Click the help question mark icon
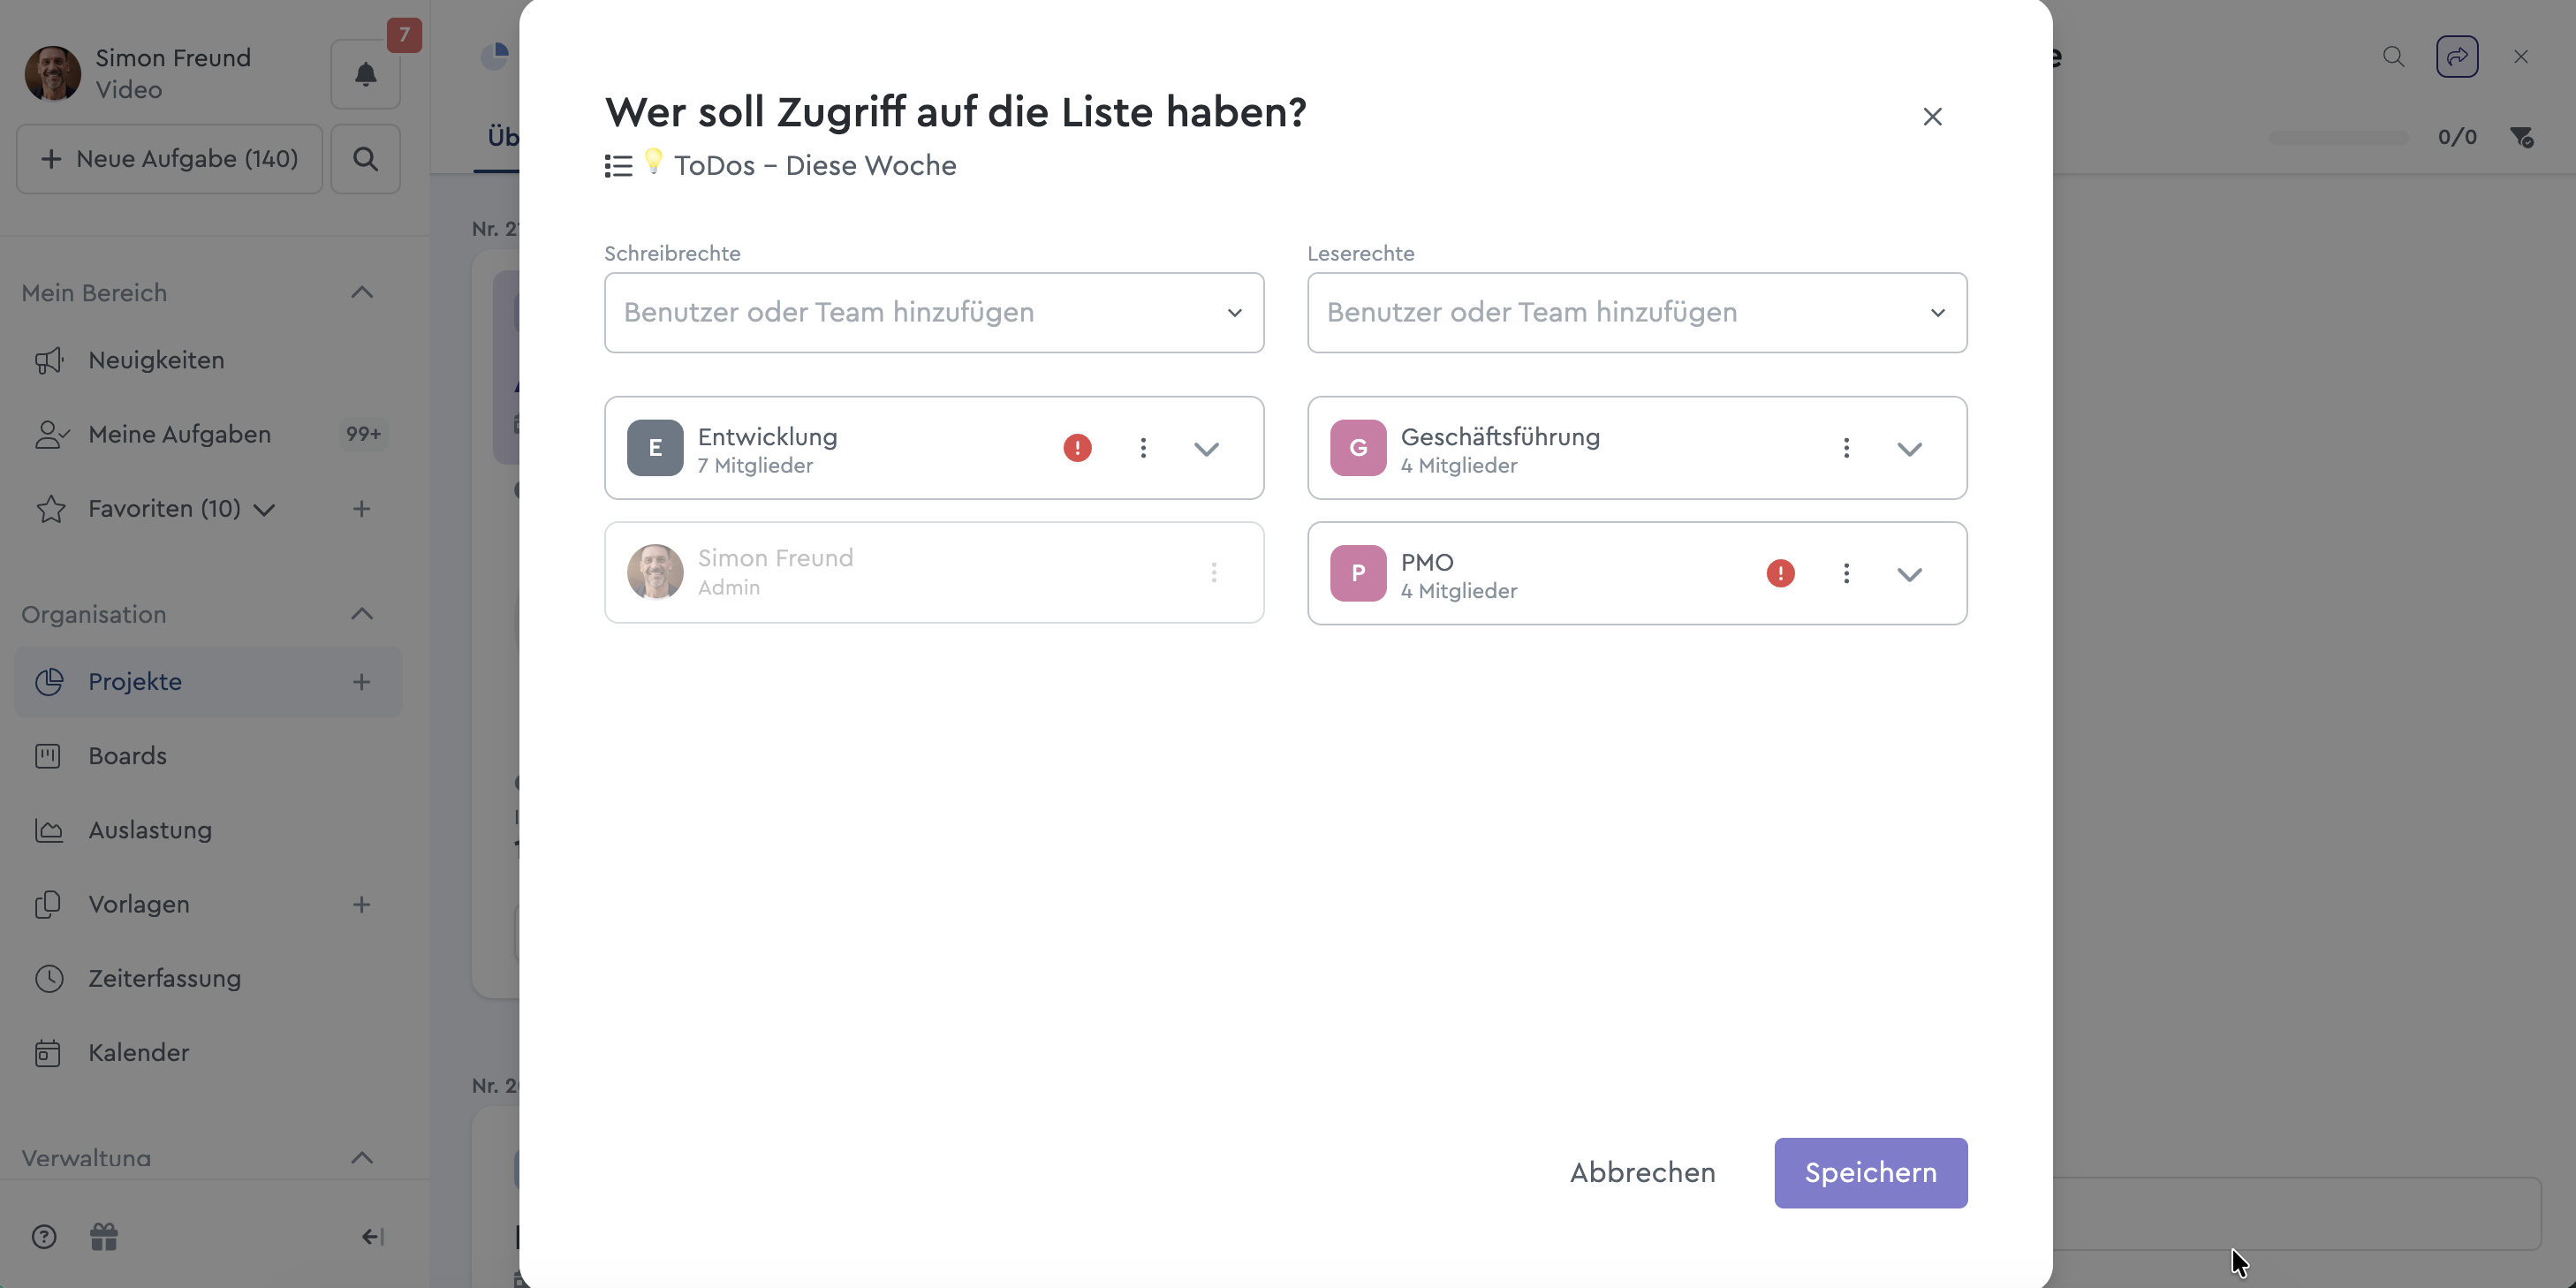The image size is (2576, 1288). click(44, 1237)
